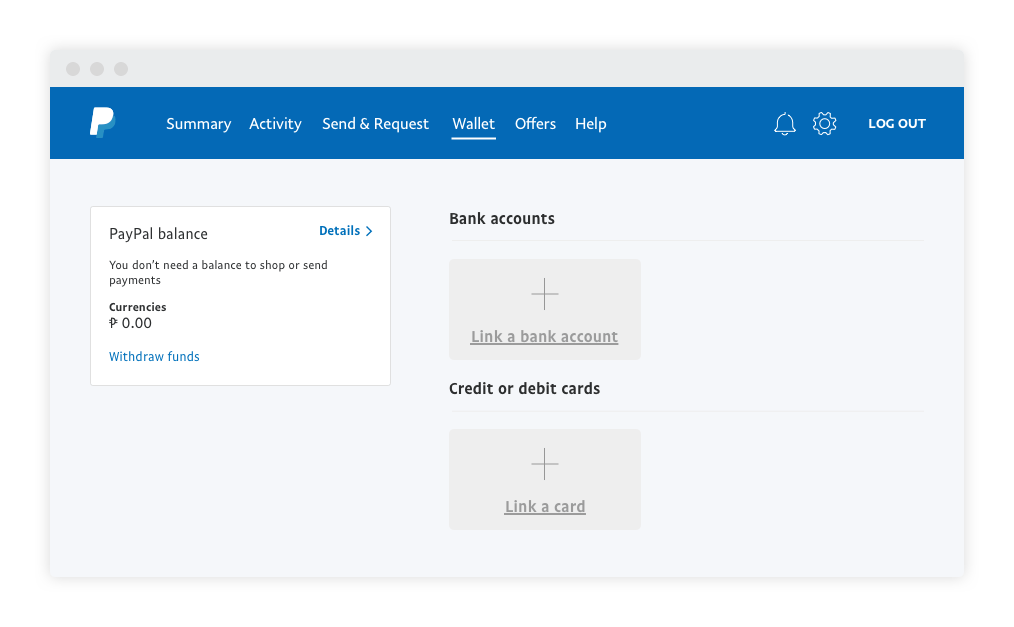
Task: Open the PayPal balance Details link
Action: tap(339, 231)
